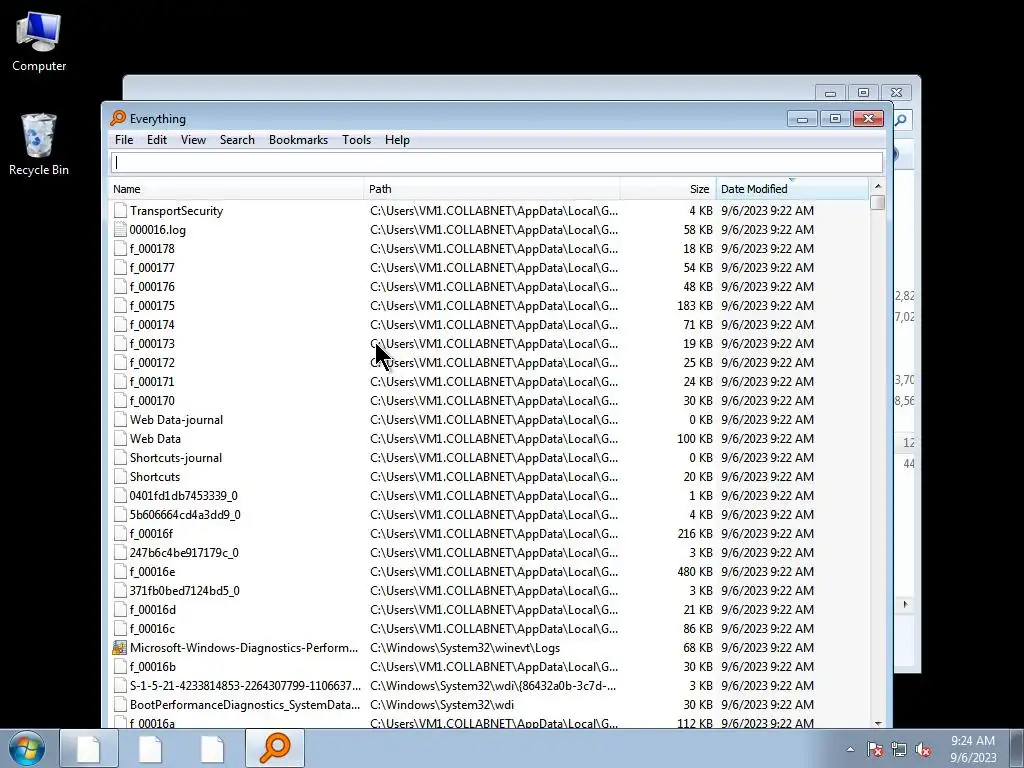Select the file named 0401fd1db7453339_0

pyautogui.click(x=184, y=495)
